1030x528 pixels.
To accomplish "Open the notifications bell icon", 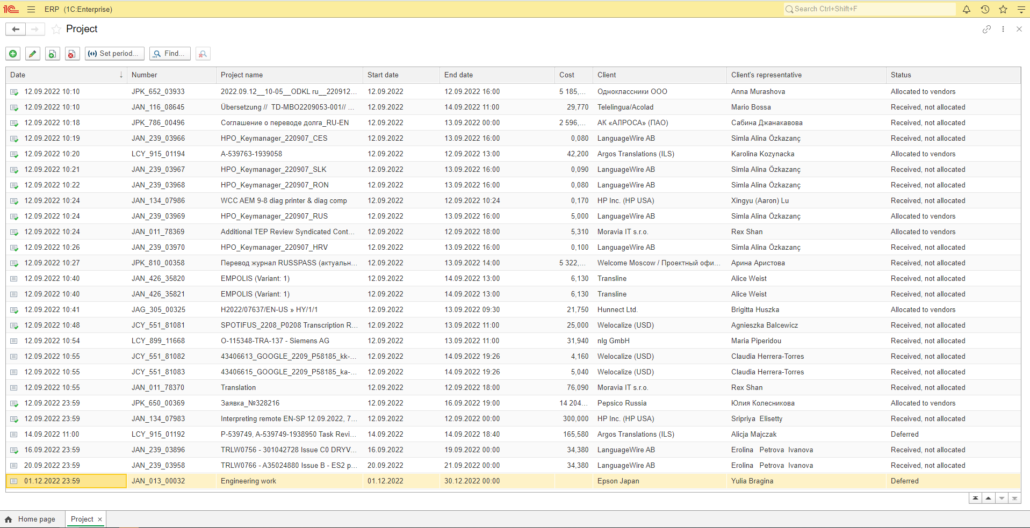I will [x=966, y=9].
